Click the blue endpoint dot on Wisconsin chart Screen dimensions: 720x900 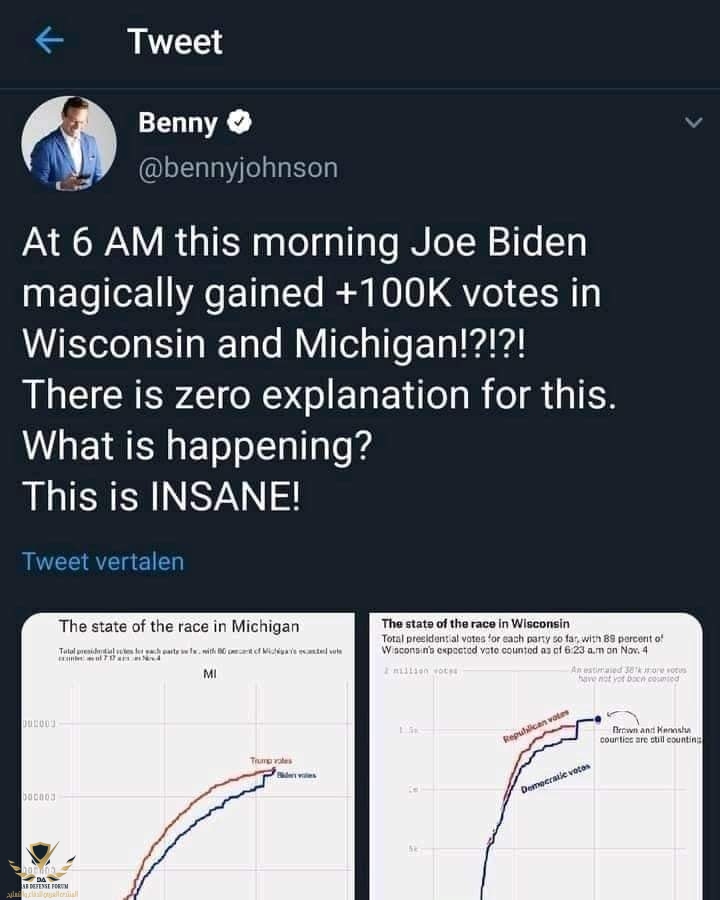point(598,718)
